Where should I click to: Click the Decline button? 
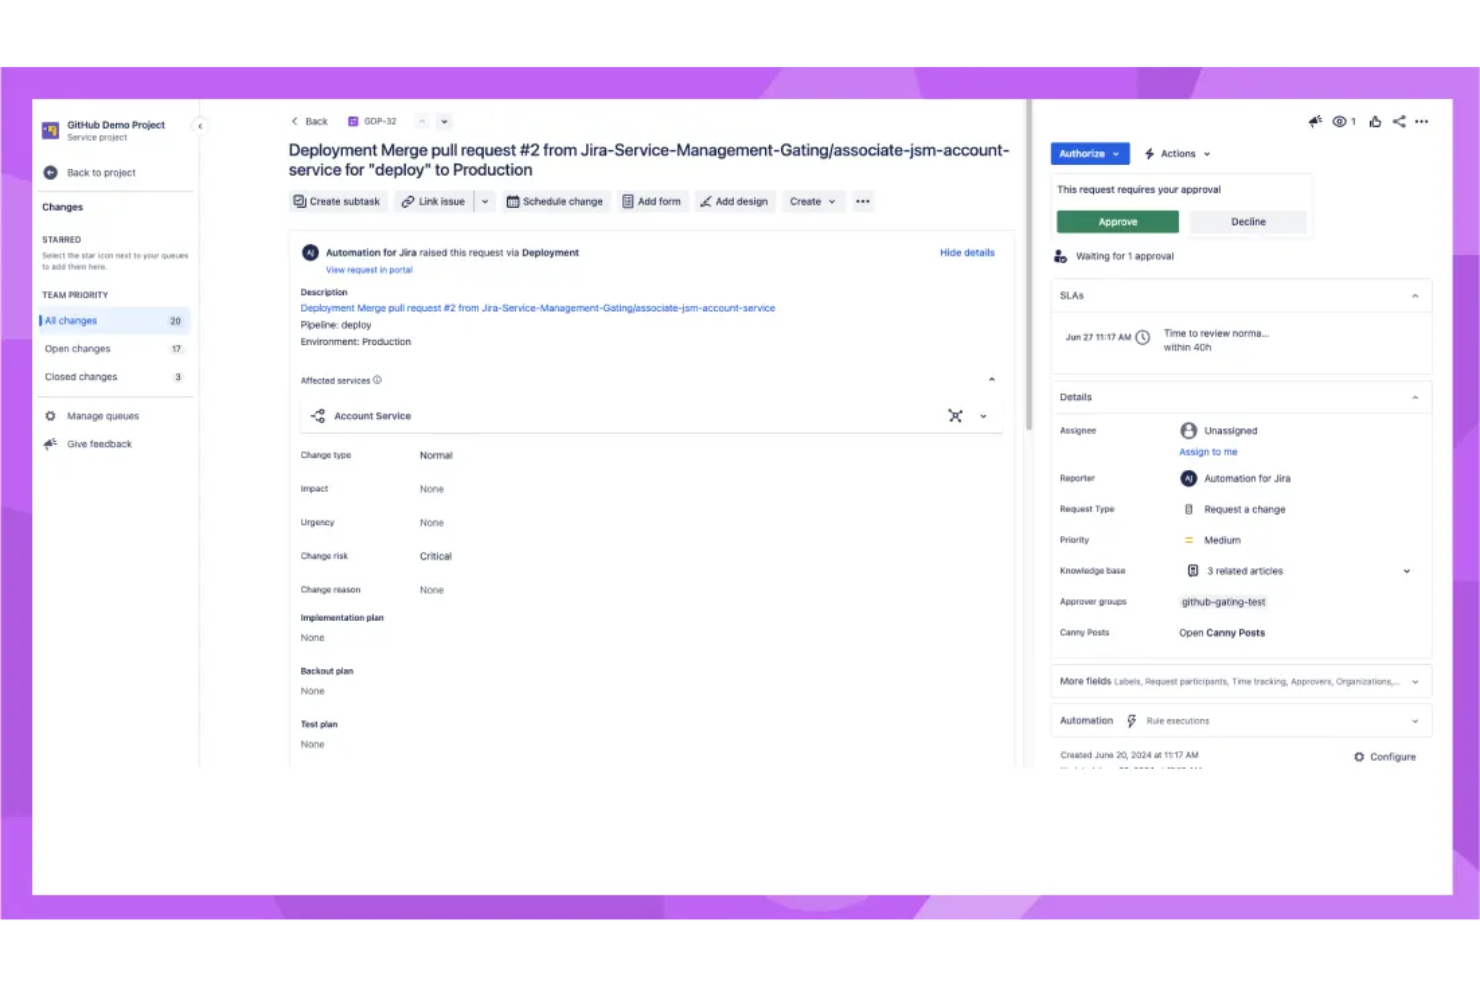[x=1247, y=222]
